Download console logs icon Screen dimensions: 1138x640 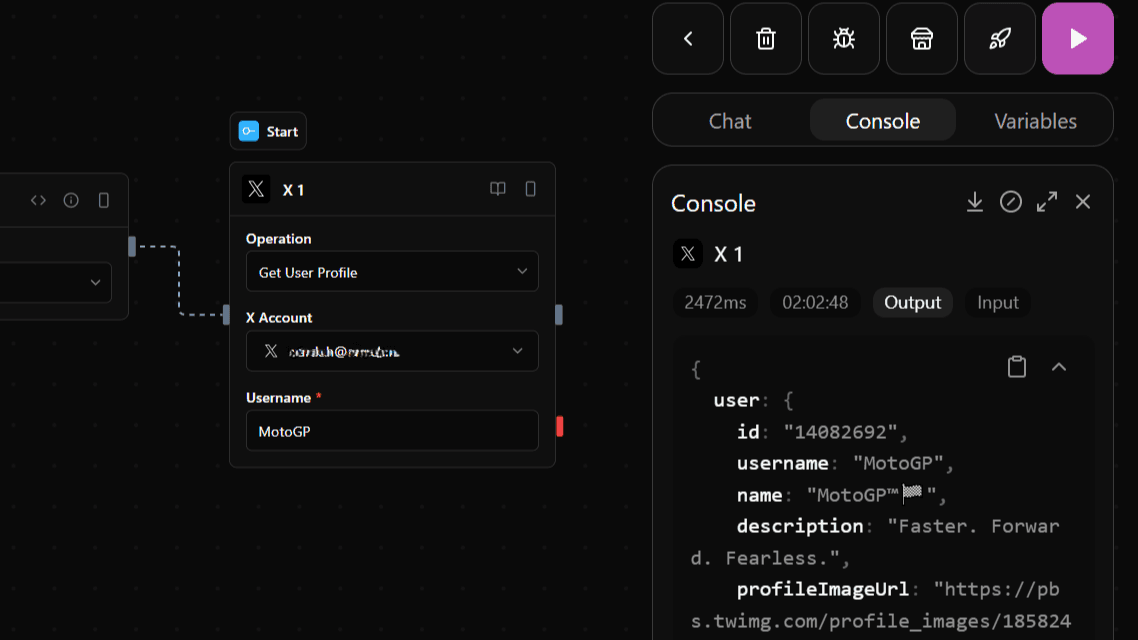tap(974, 202)
